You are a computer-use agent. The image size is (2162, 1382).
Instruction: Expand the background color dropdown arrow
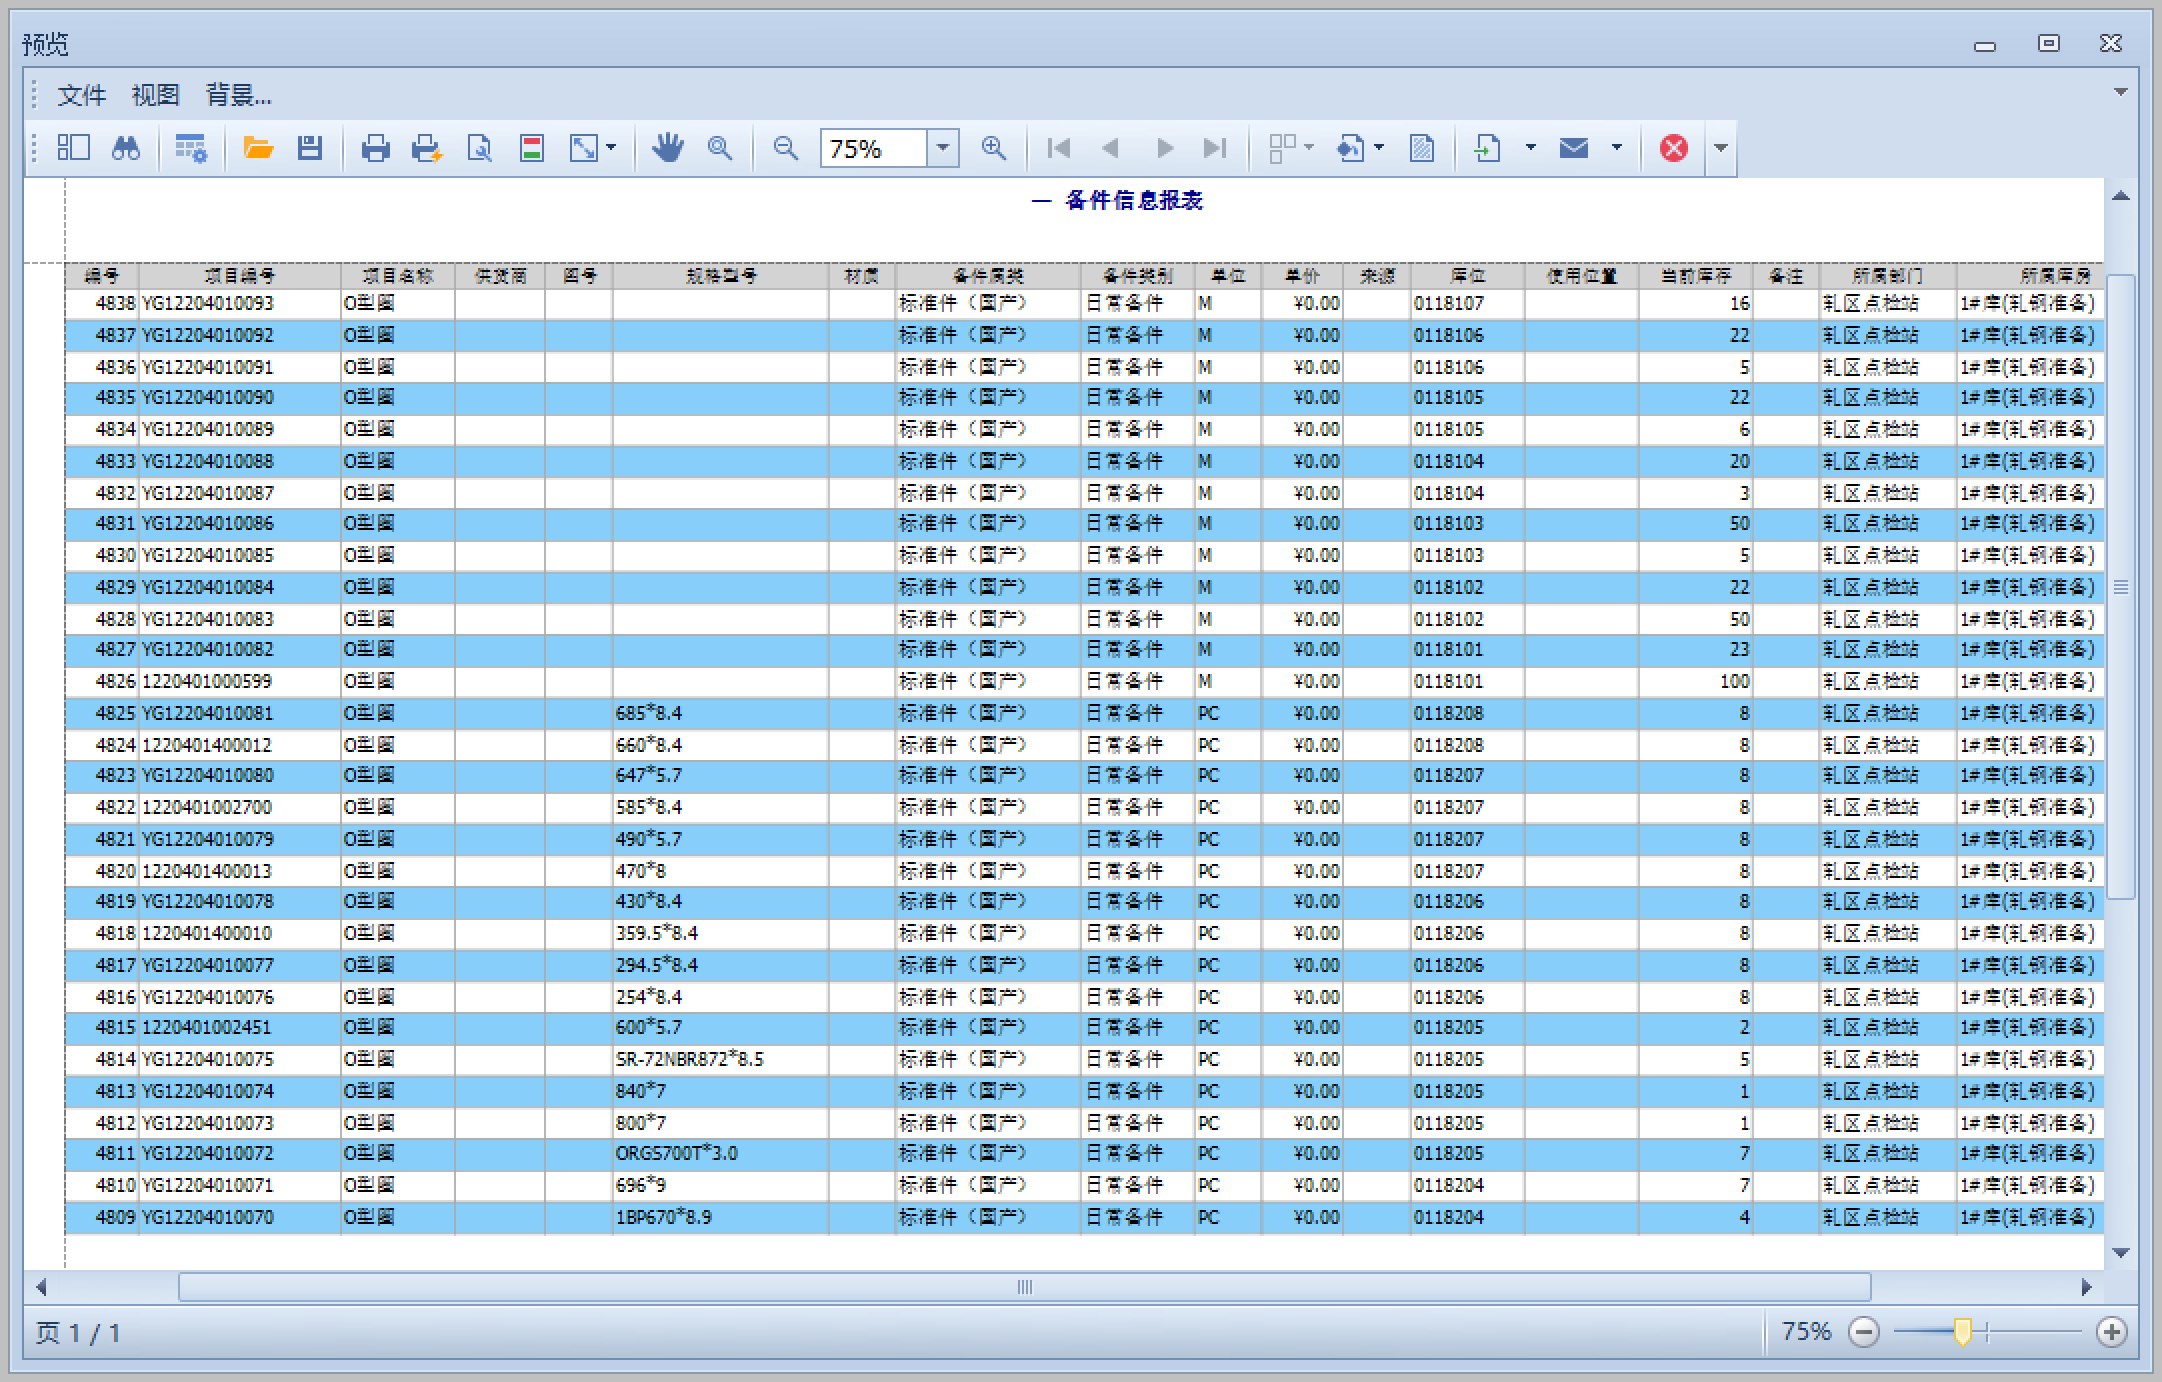[1379, 148]
